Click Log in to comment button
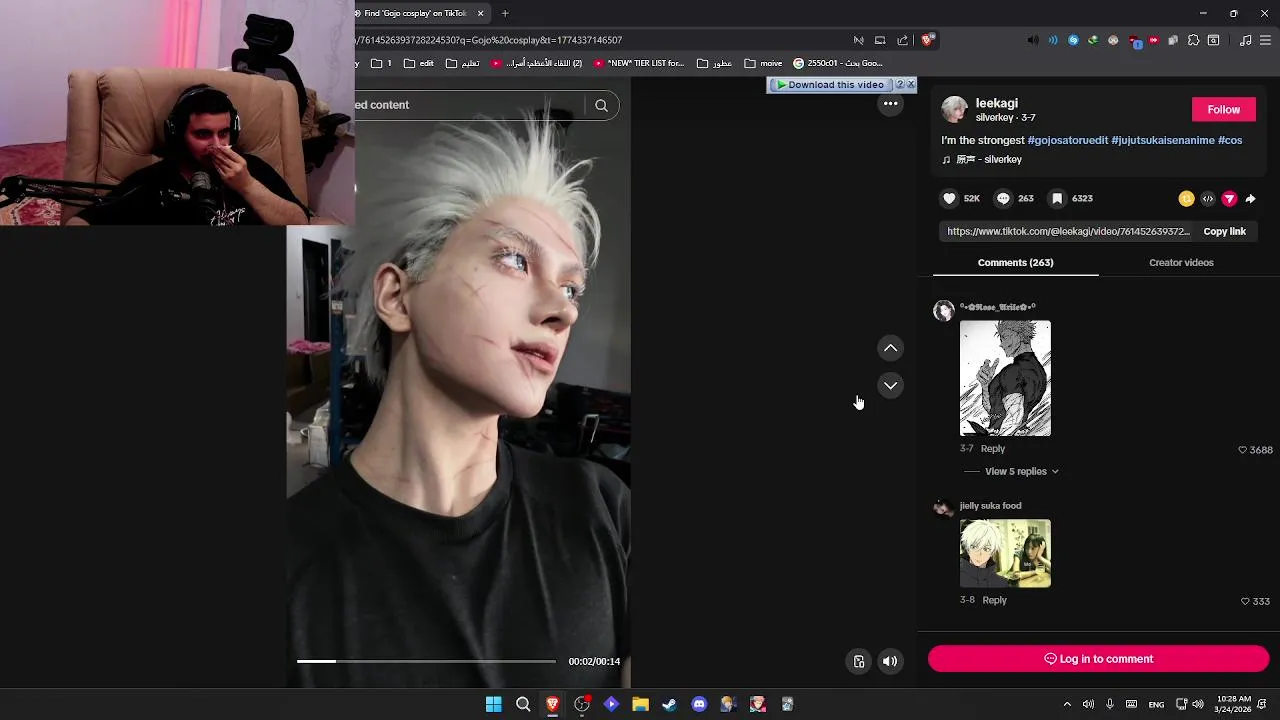Screen dimensions: 1280x720 point(1098,659)
